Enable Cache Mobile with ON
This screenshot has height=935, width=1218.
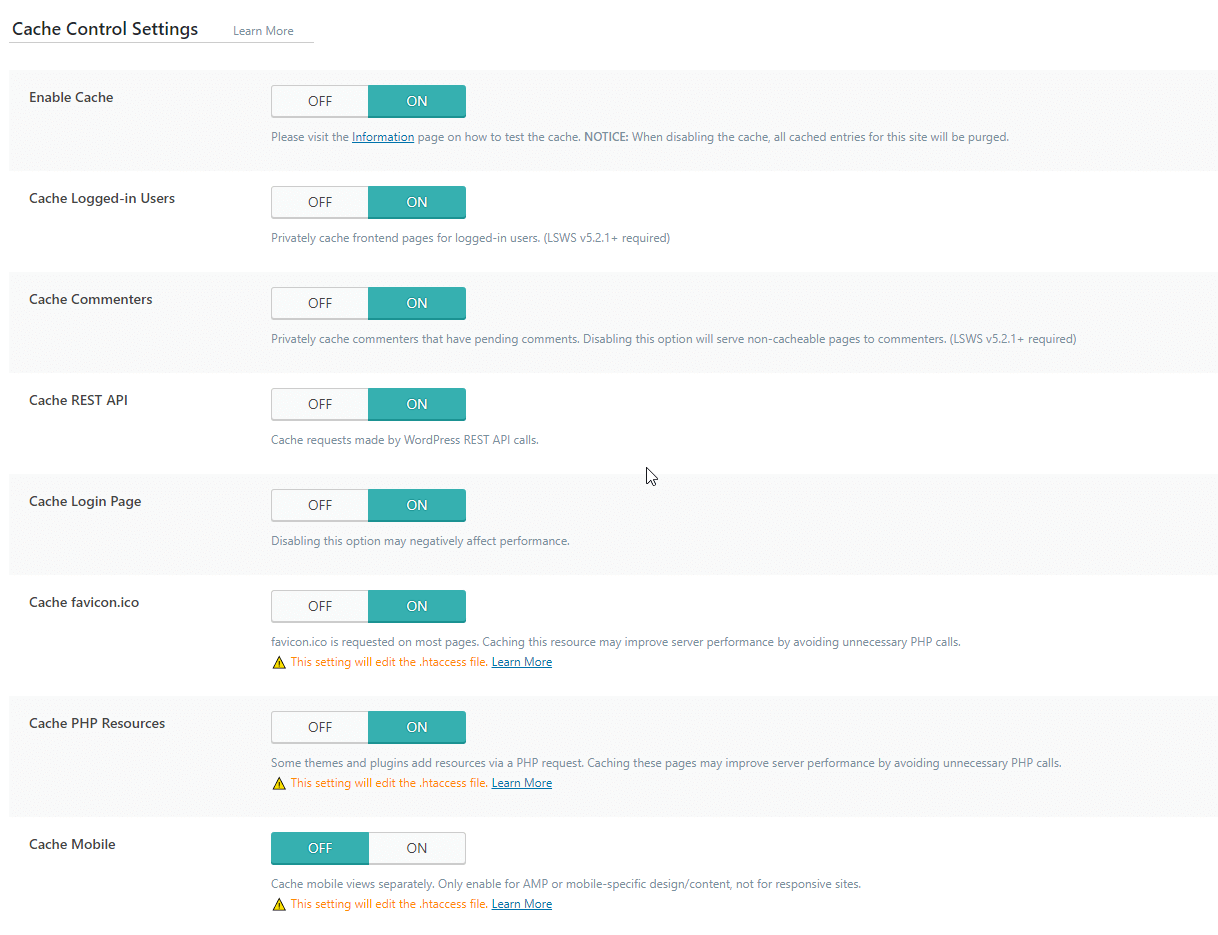click(x=417, y=848)
